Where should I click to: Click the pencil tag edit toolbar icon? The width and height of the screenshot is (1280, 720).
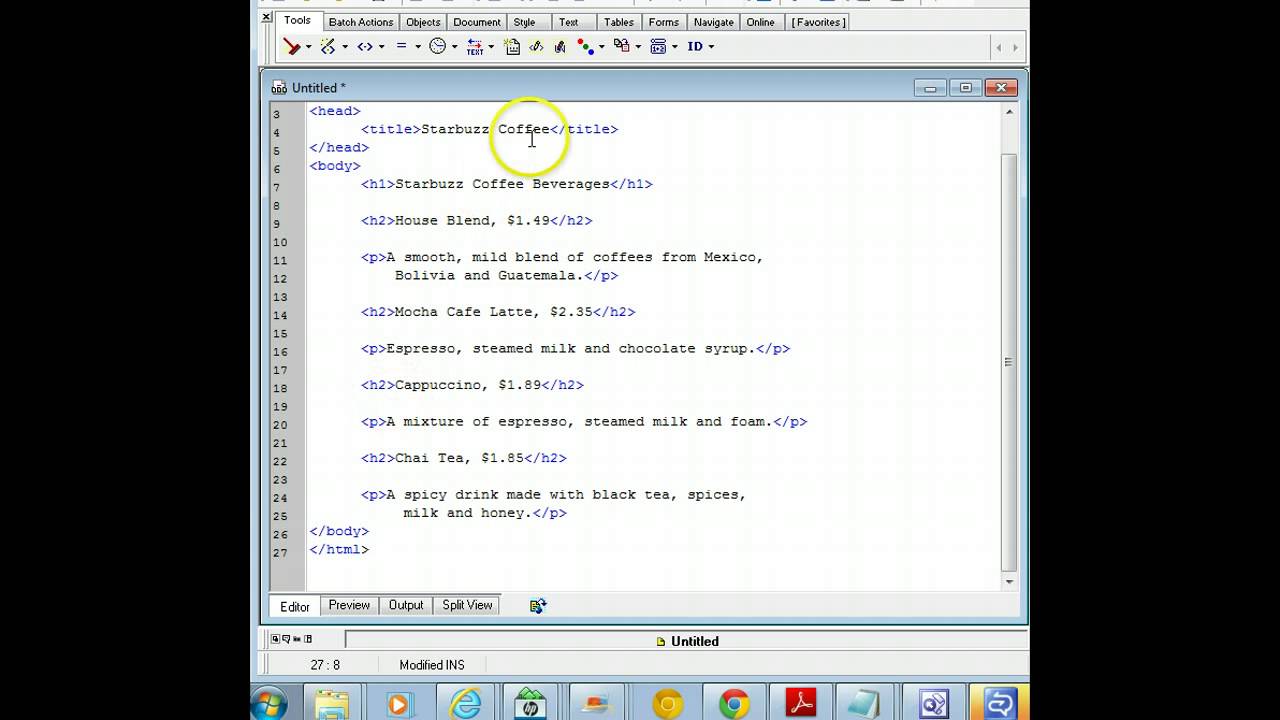536,46
